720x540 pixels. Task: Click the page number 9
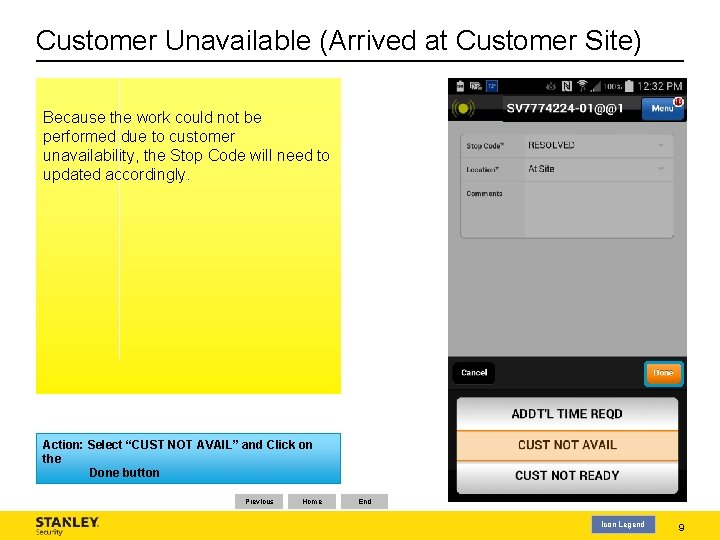click(x=681, y=527)
